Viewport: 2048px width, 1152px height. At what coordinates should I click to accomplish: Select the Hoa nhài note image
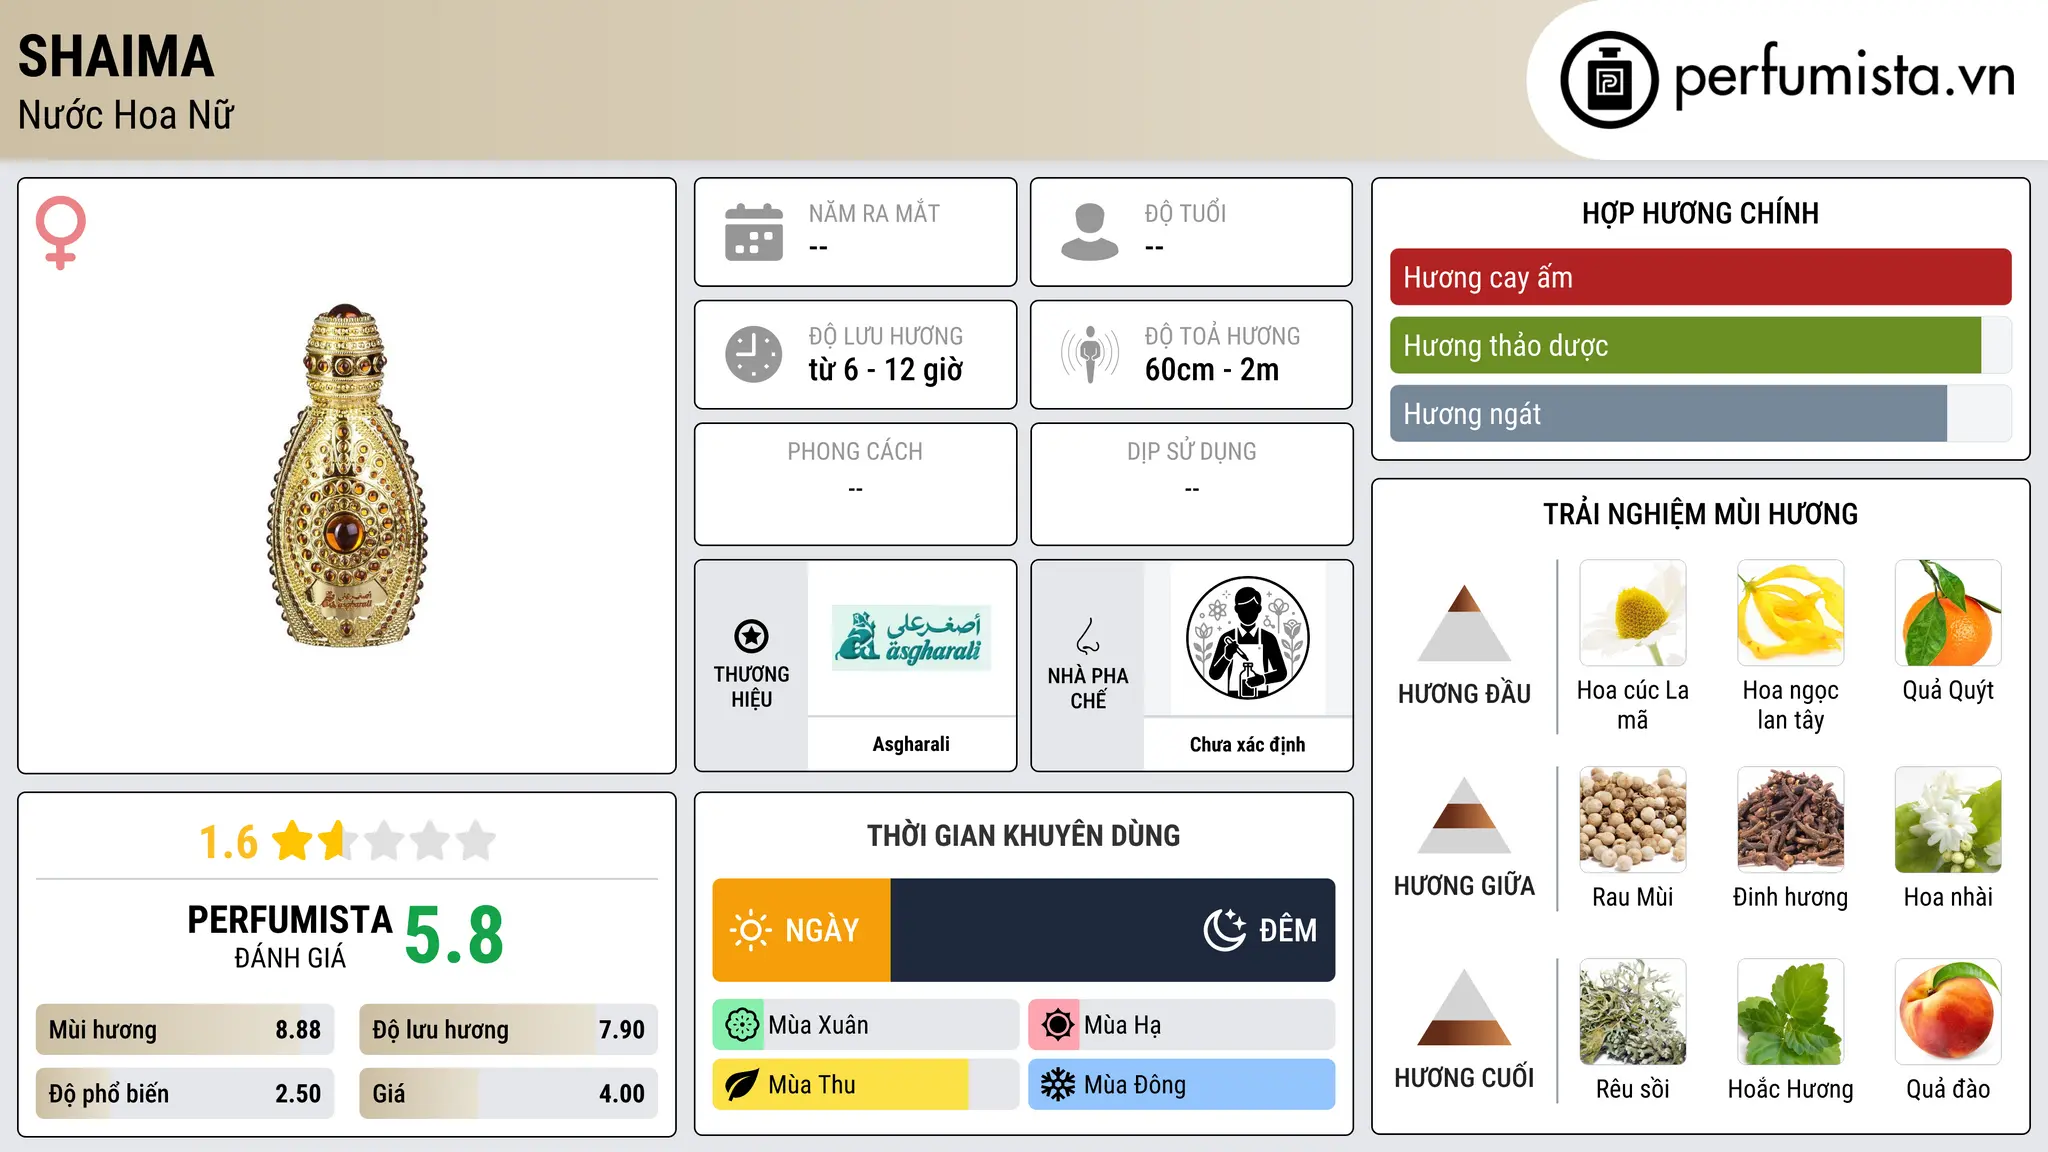point(1948,820)
